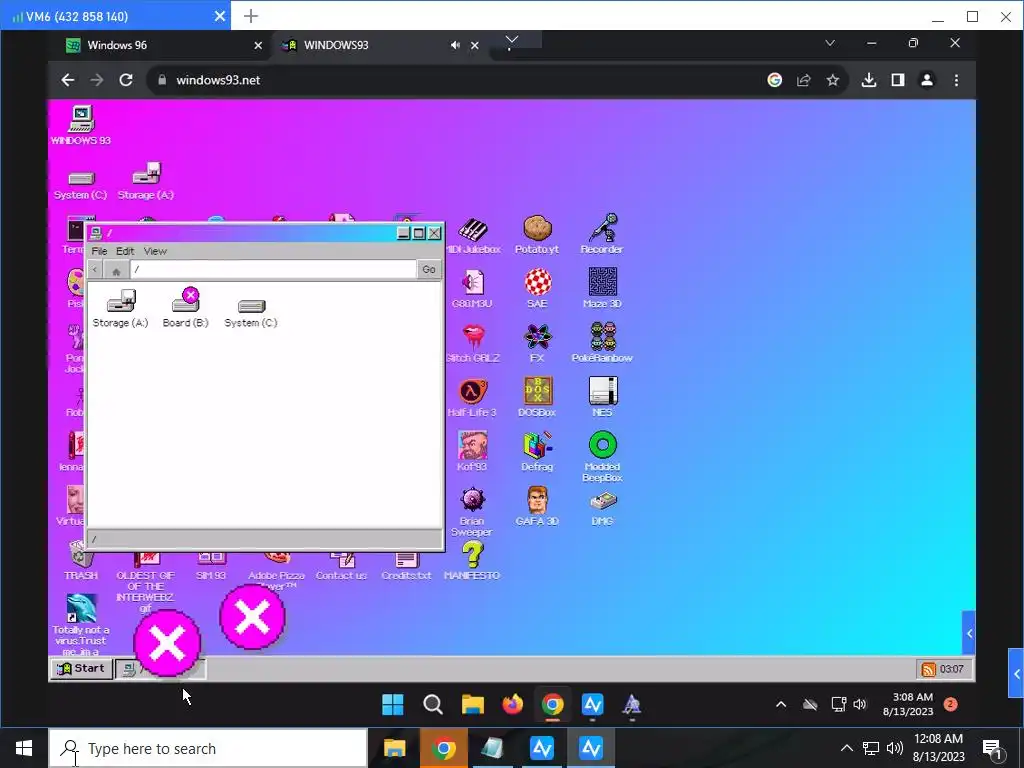Launch the PokéRainbow icon

(x=602, y=343)
